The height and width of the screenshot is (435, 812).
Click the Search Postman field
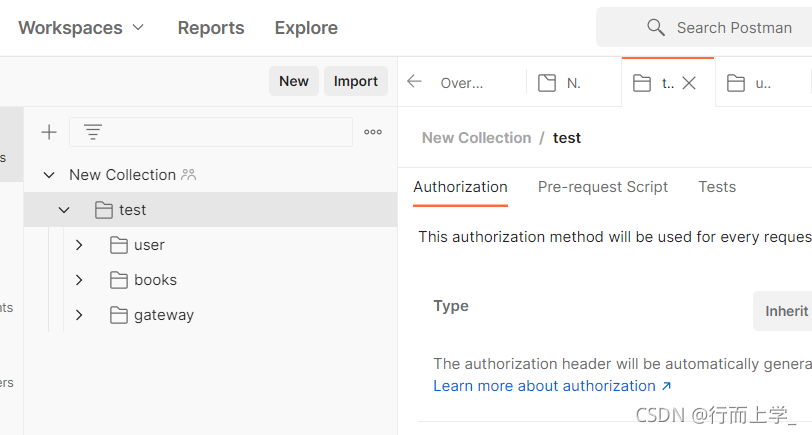pyautogui.click(x=704, y=27)
